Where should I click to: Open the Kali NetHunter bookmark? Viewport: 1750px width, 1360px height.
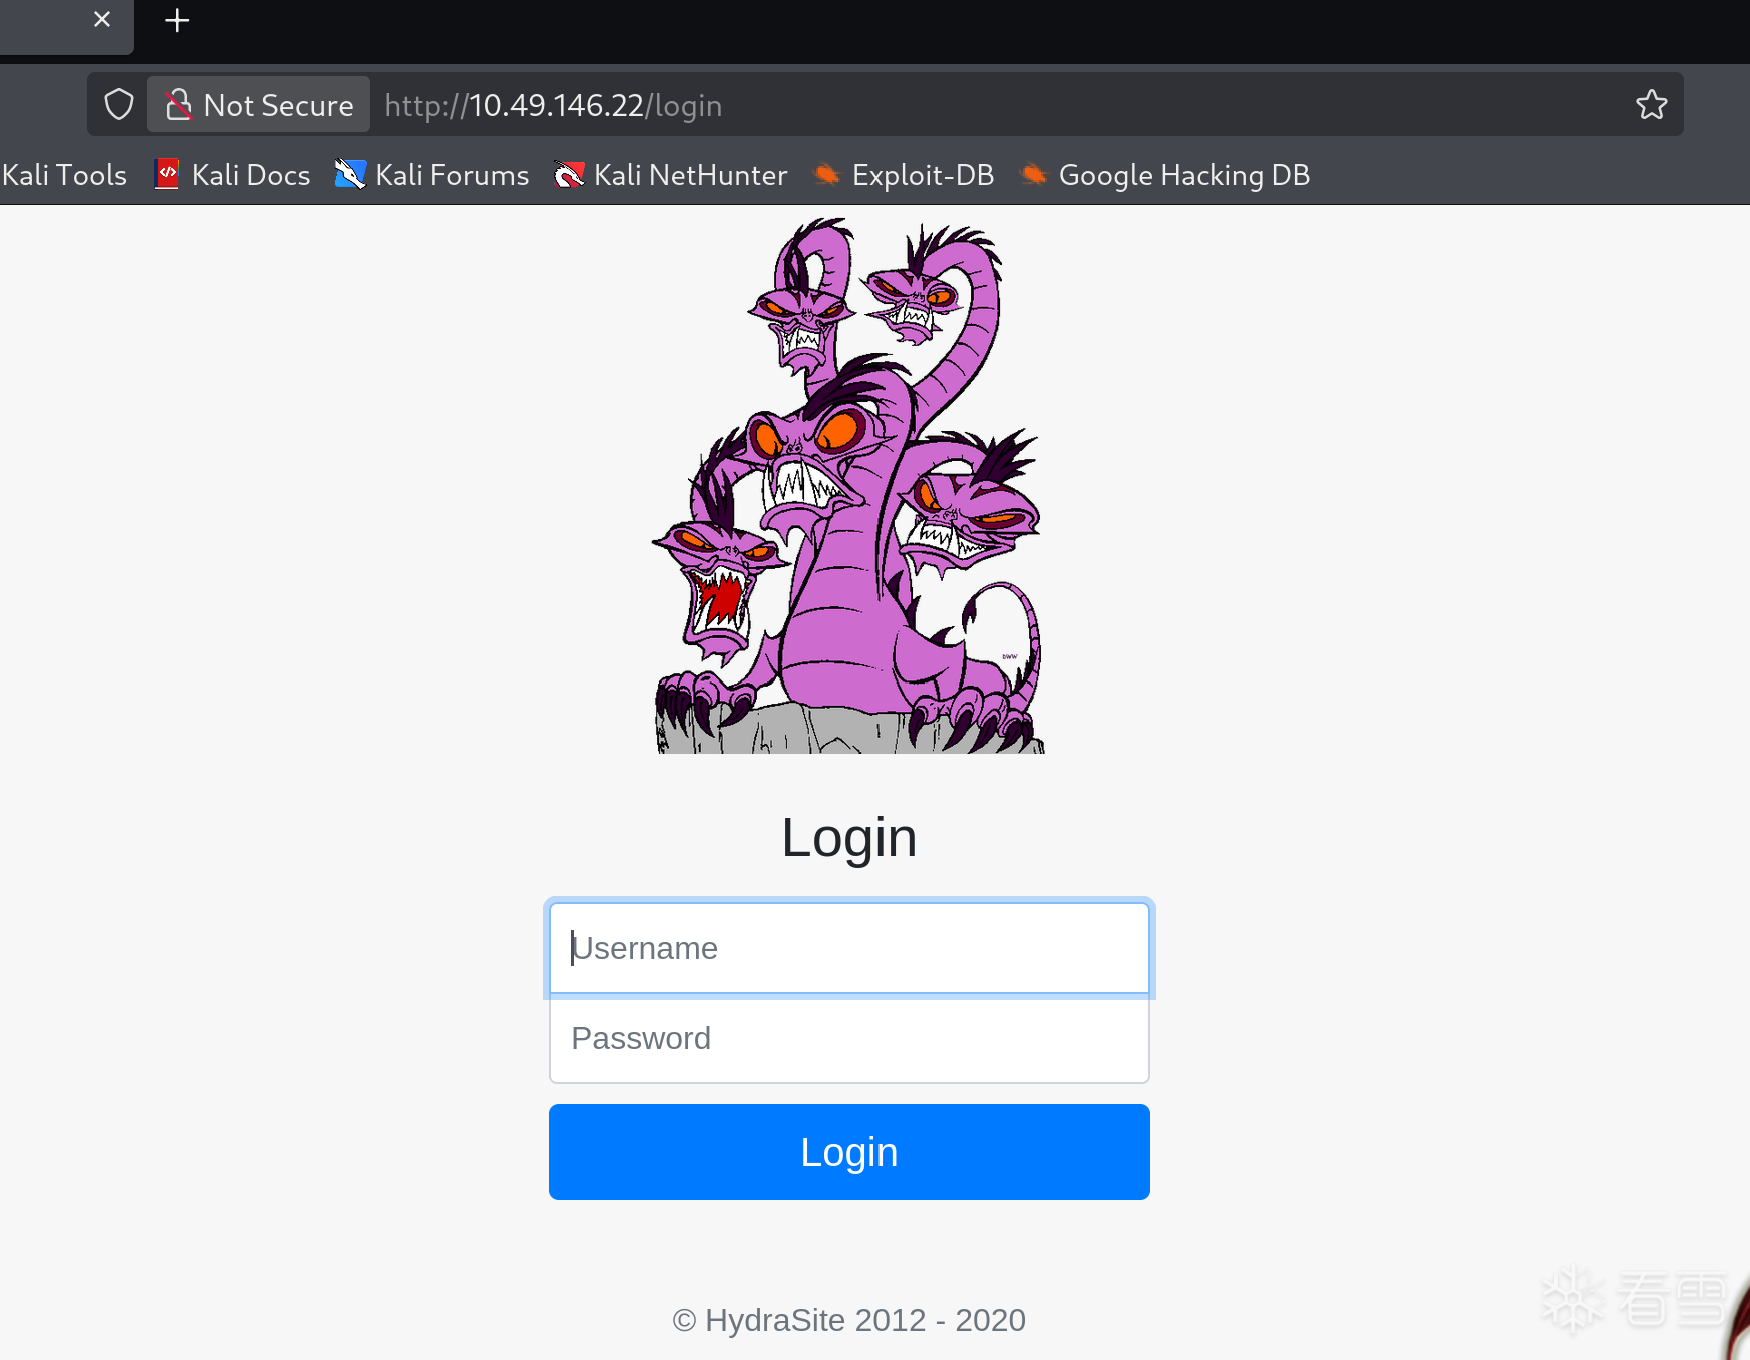tap(671, 175)
